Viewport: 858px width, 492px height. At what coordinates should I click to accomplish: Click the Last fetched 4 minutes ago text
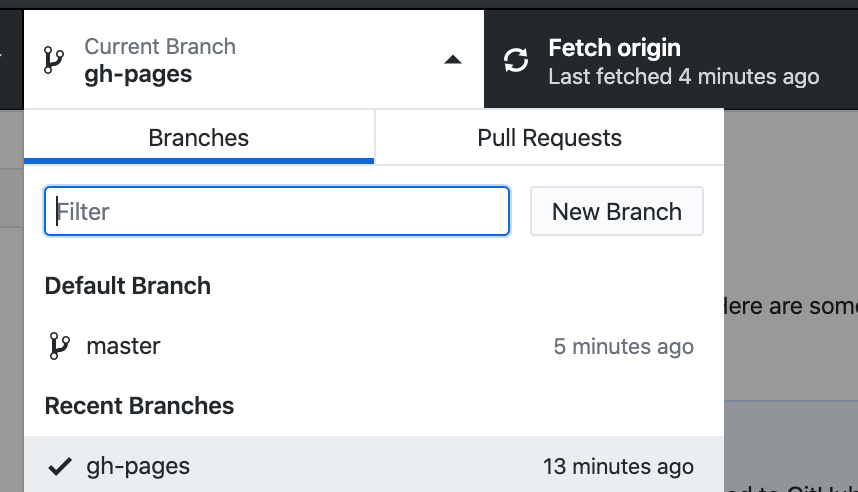(684, 77)
